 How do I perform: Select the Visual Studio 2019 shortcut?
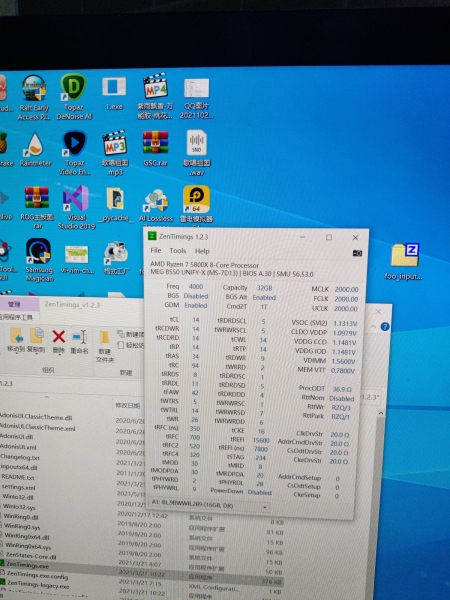76,207
